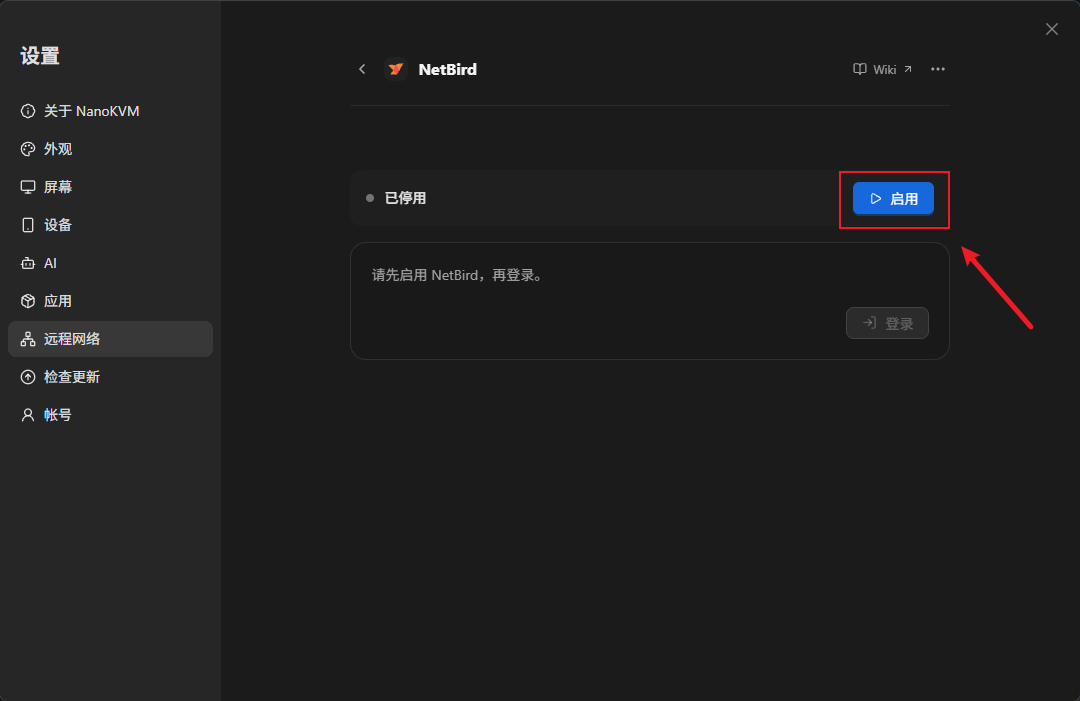Image resolution: width=1080 pixels, height=701 pixels.
Task: Open the 设备 device settings
Action: pyautogui.click(x=110, y=224)
